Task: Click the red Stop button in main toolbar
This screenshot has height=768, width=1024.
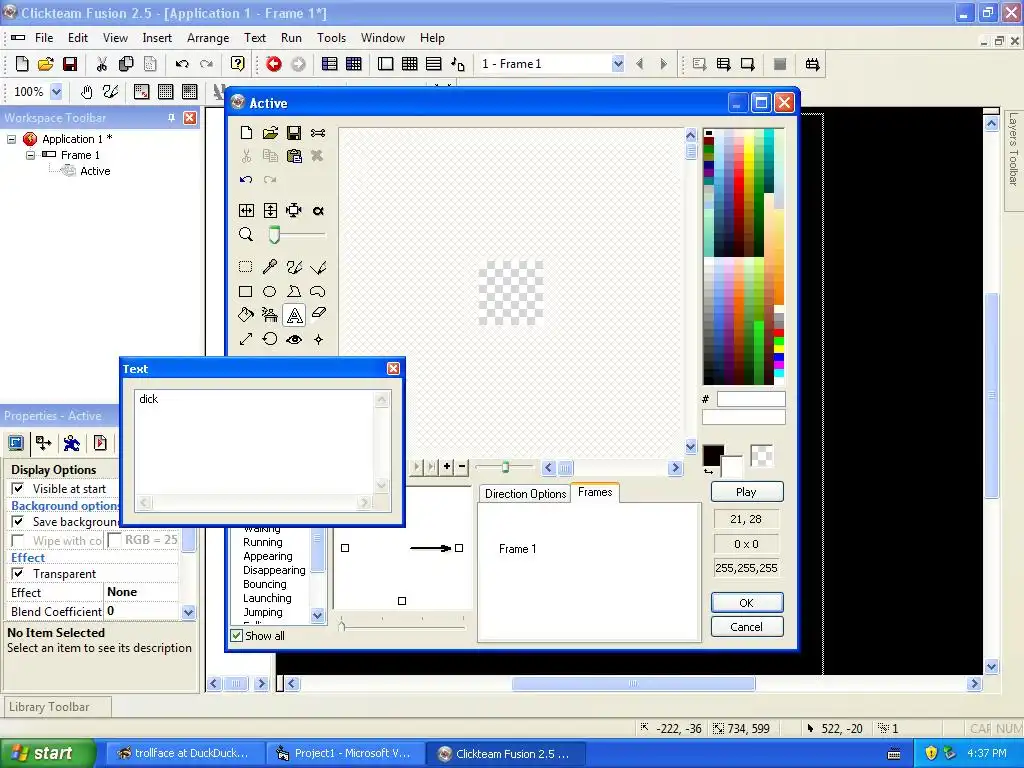Action: point(274,63)
